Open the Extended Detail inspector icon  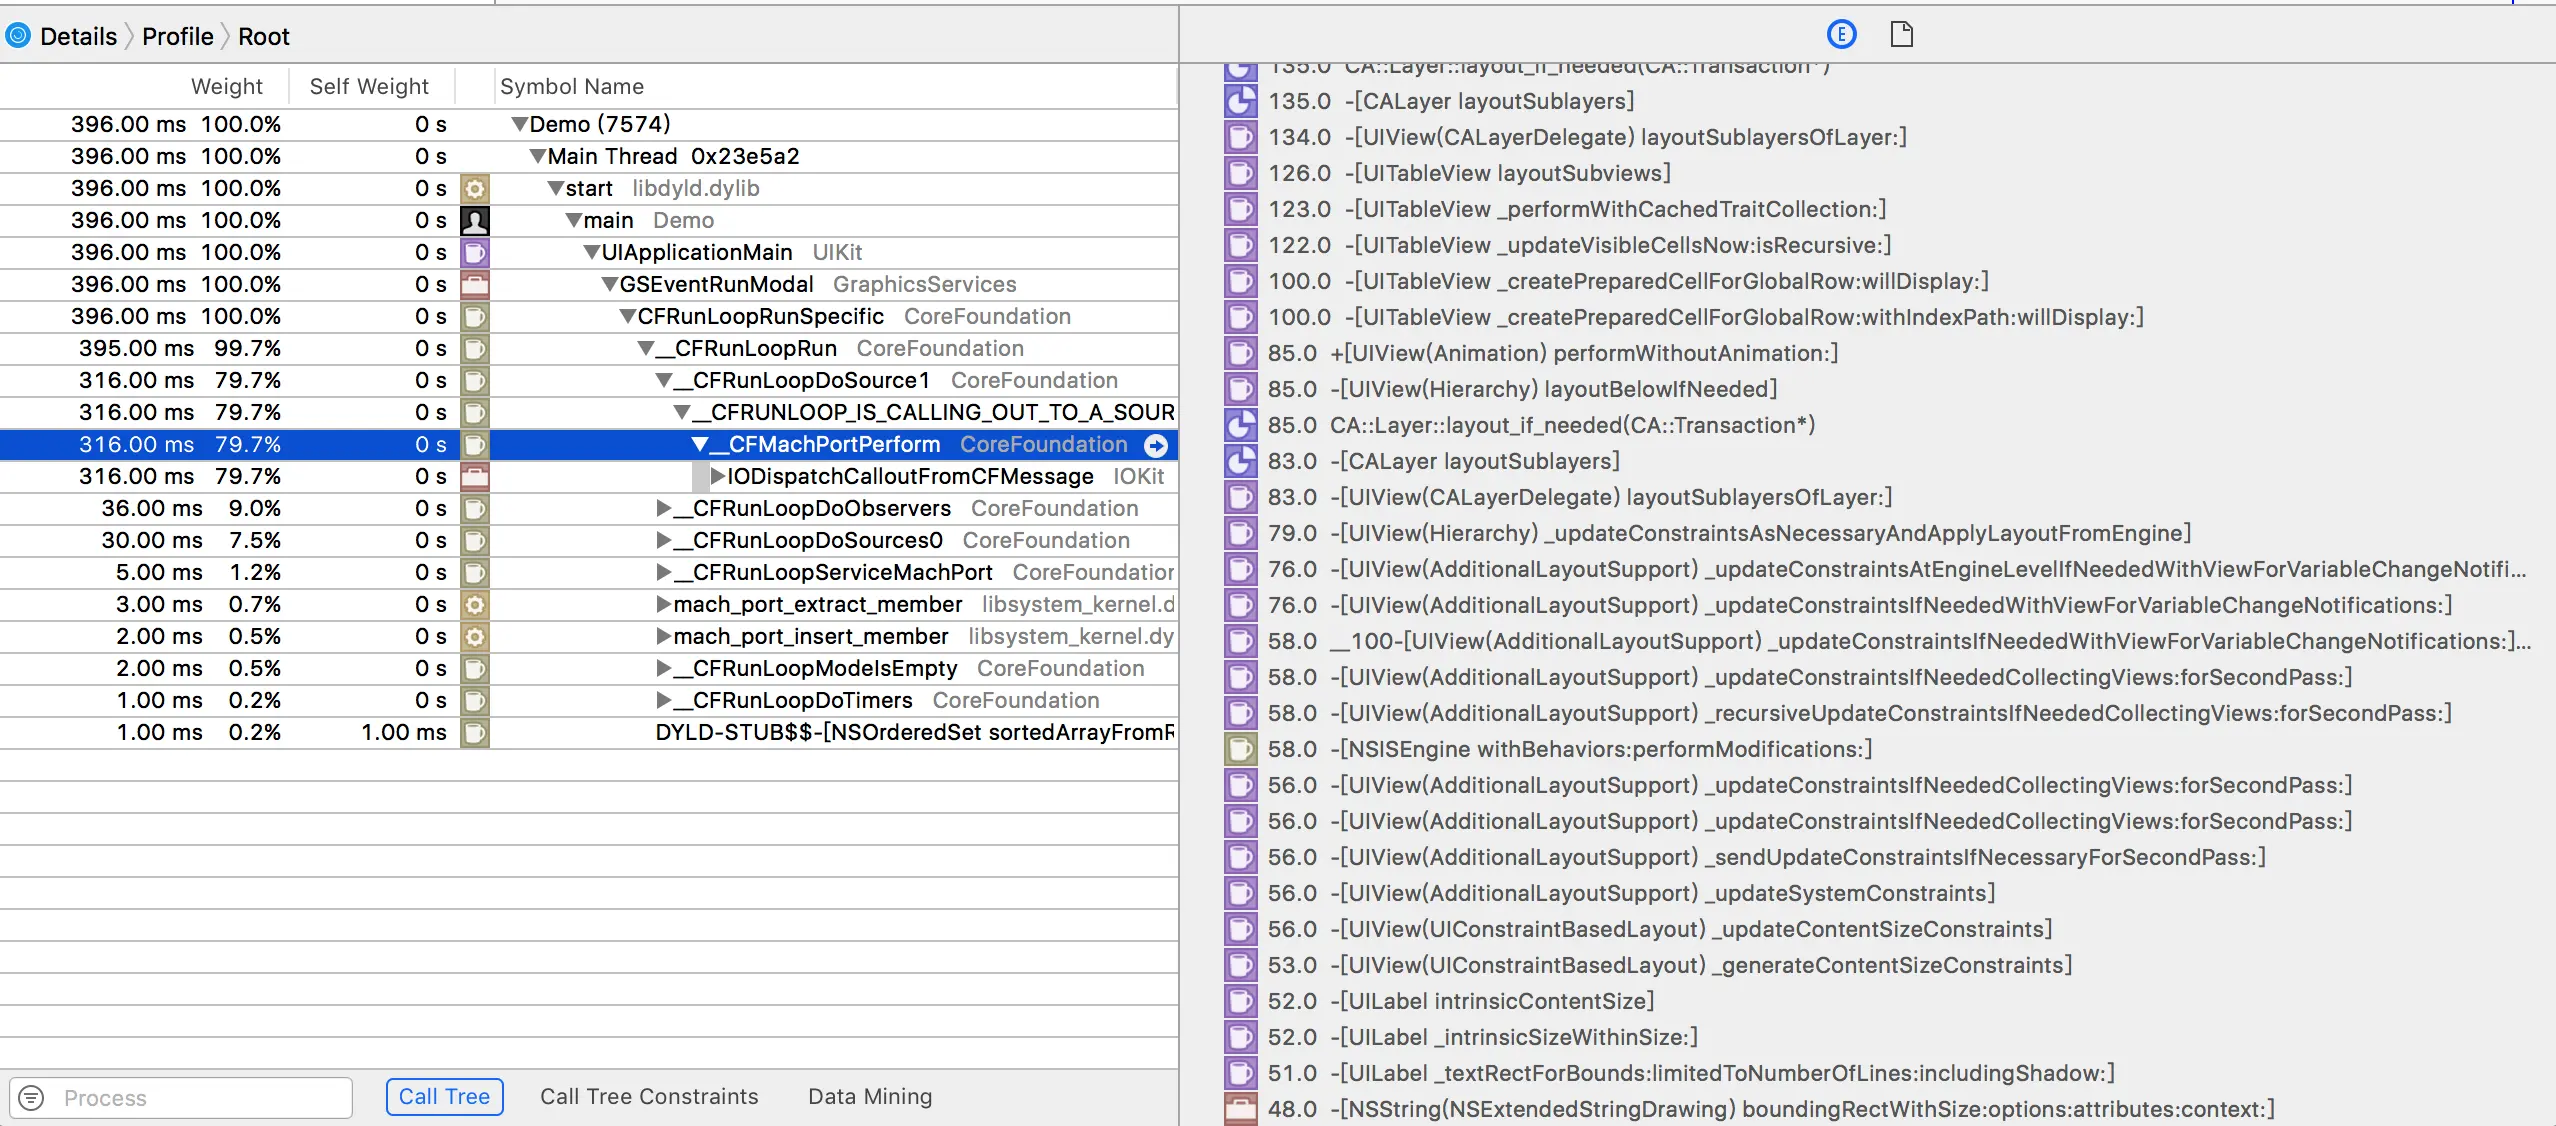(x=1841, y=35)
